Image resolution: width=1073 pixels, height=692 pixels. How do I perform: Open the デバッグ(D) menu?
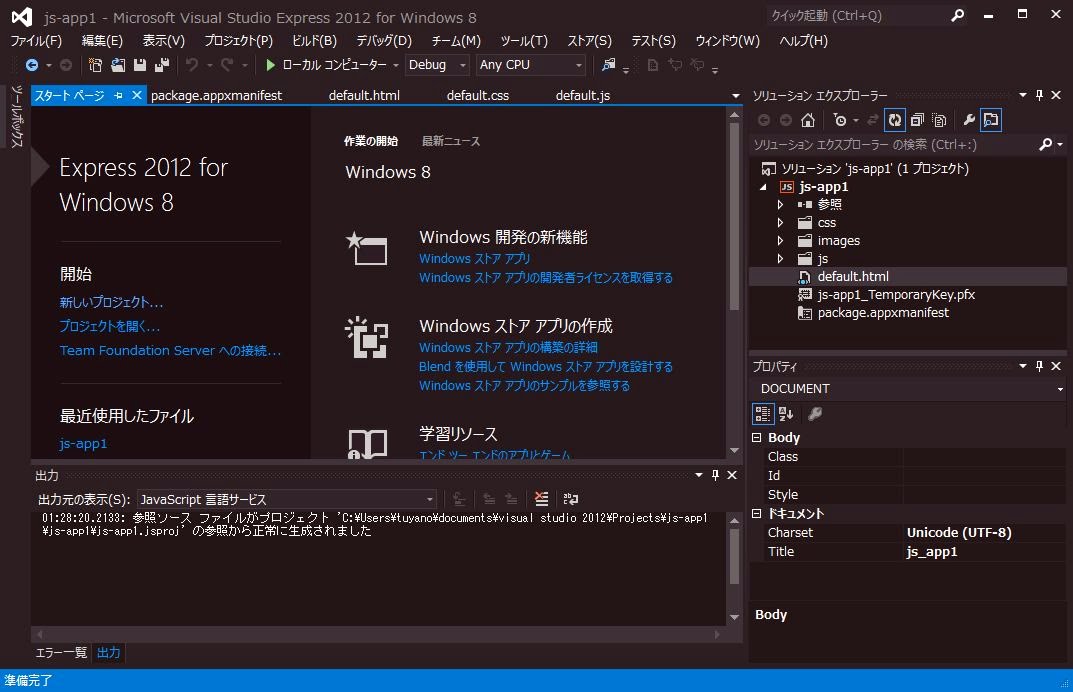pos(384,41)
